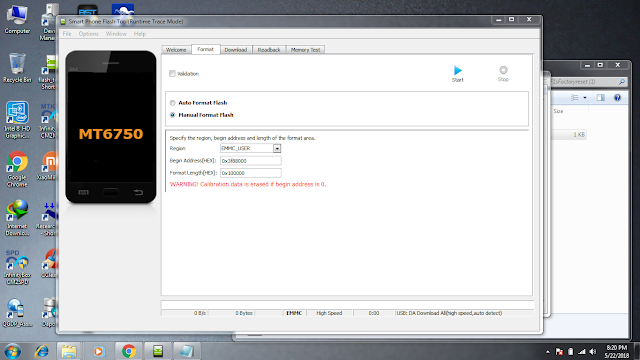
Task: Open the Recycle Bin desktop icon
Action: tap(17, 68)
